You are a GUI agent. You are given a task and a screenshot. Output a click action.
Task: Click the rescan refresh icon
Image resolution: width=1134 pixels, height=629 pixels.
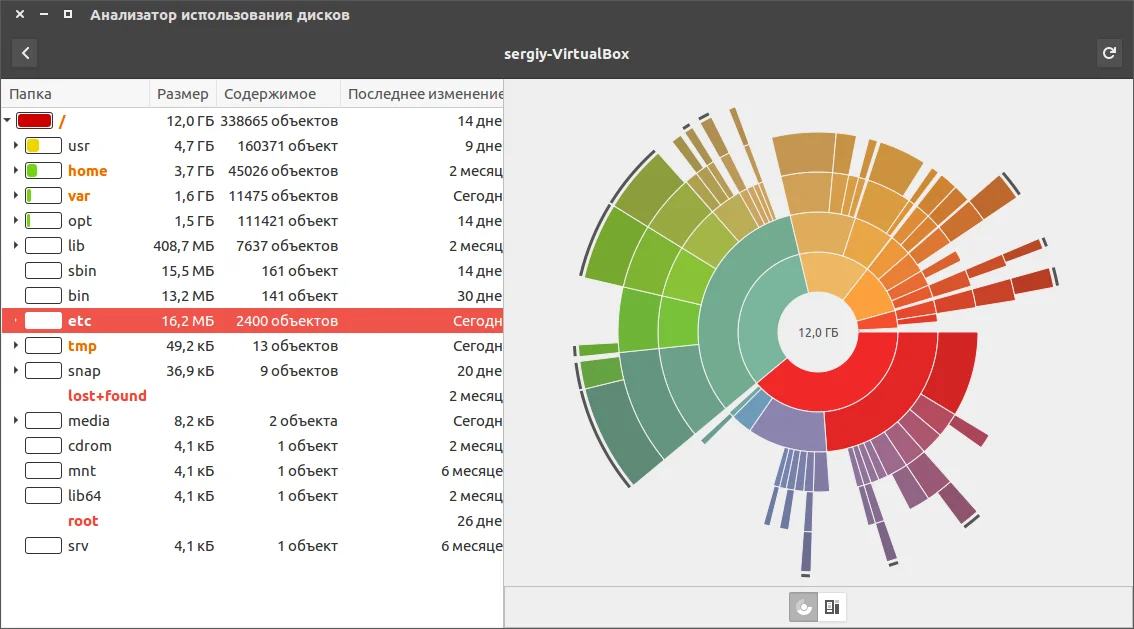pyautogui.click(x=1108, y=53)
